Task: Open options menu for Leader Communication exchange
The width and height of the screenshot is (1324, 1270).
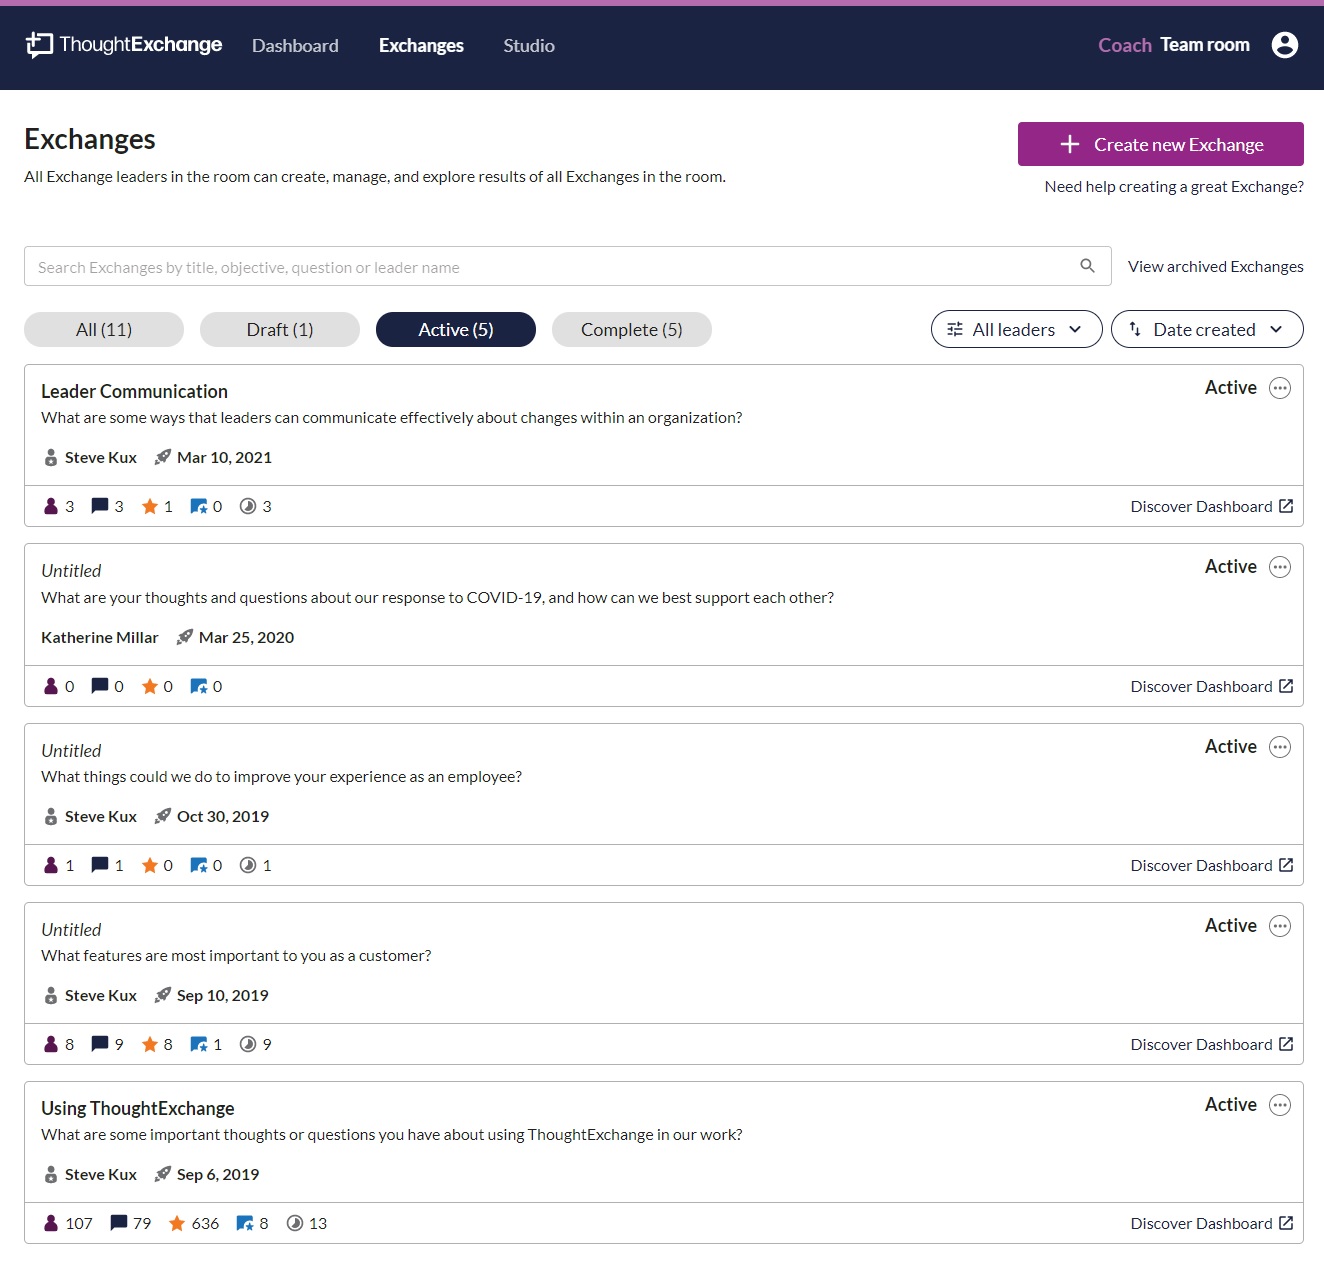Action: pos(1280,388)
